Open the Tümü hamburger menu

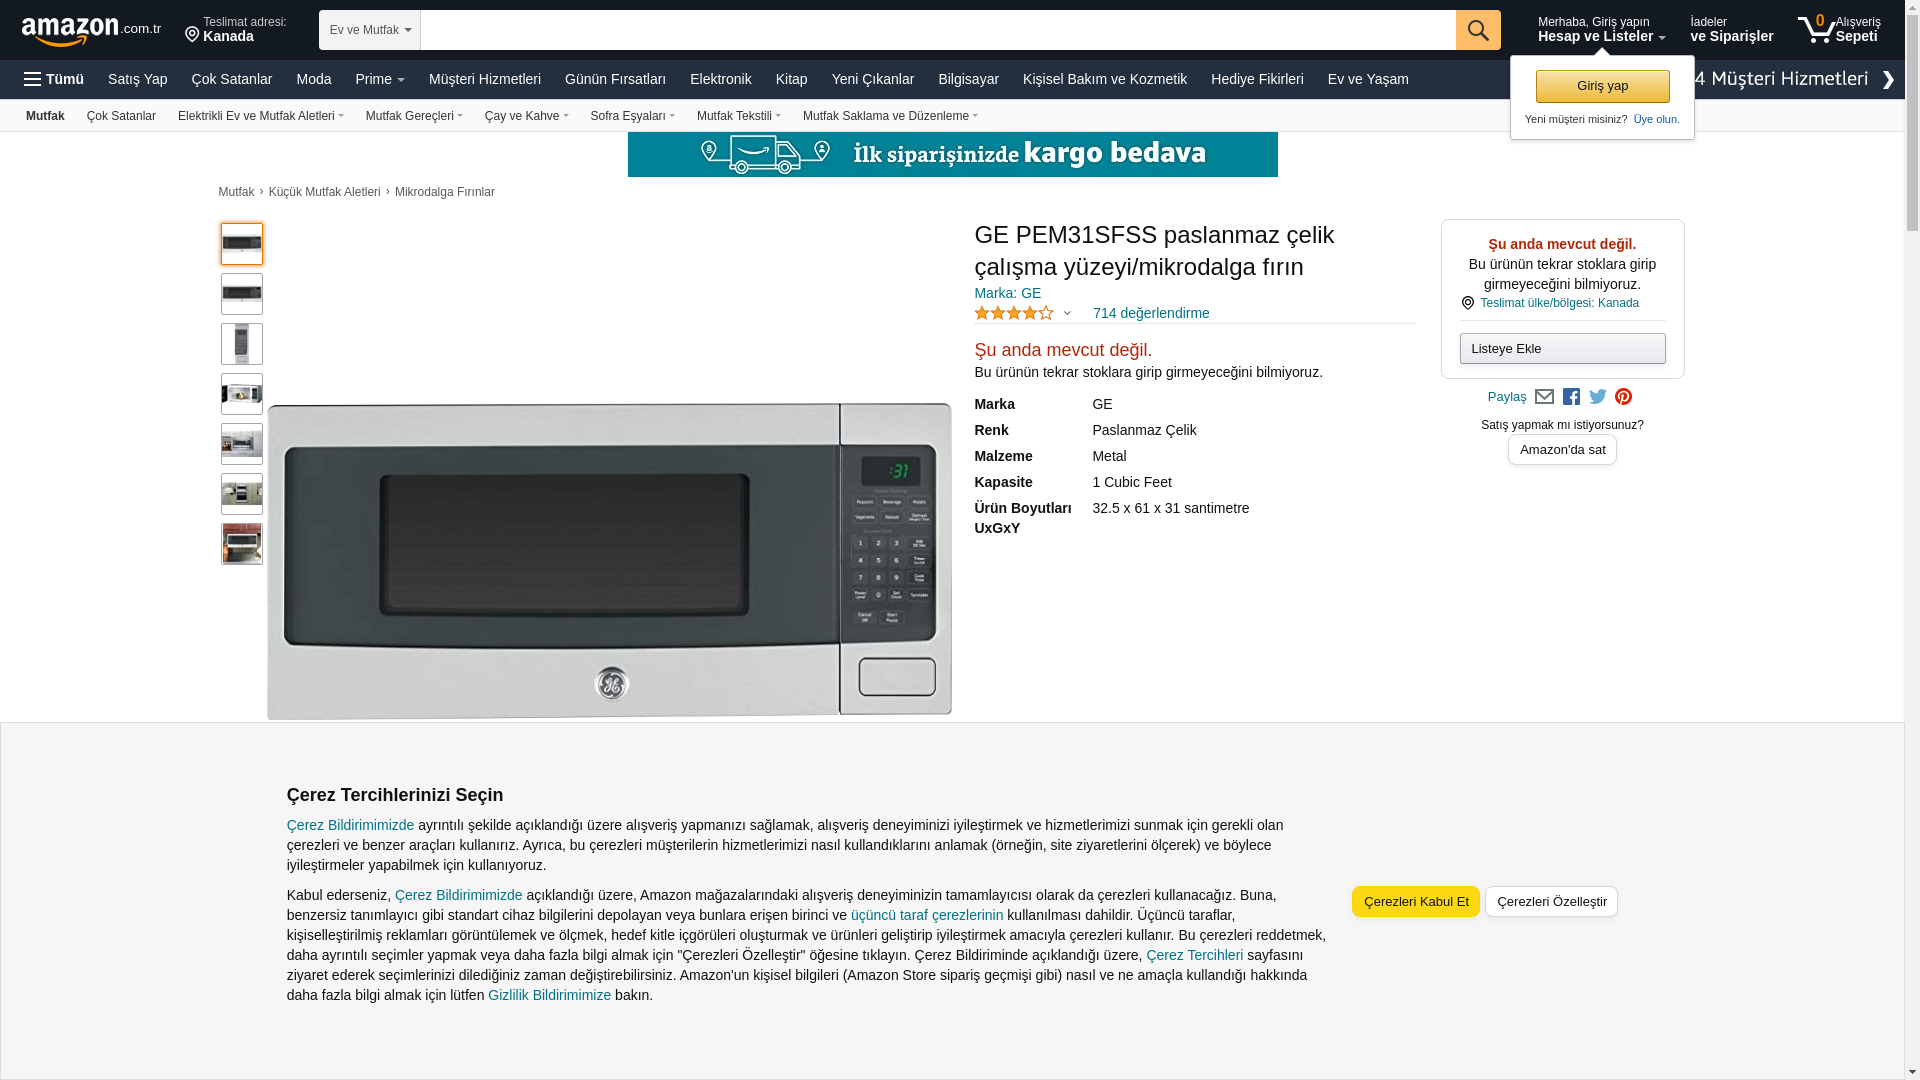[x=54, y=79]
